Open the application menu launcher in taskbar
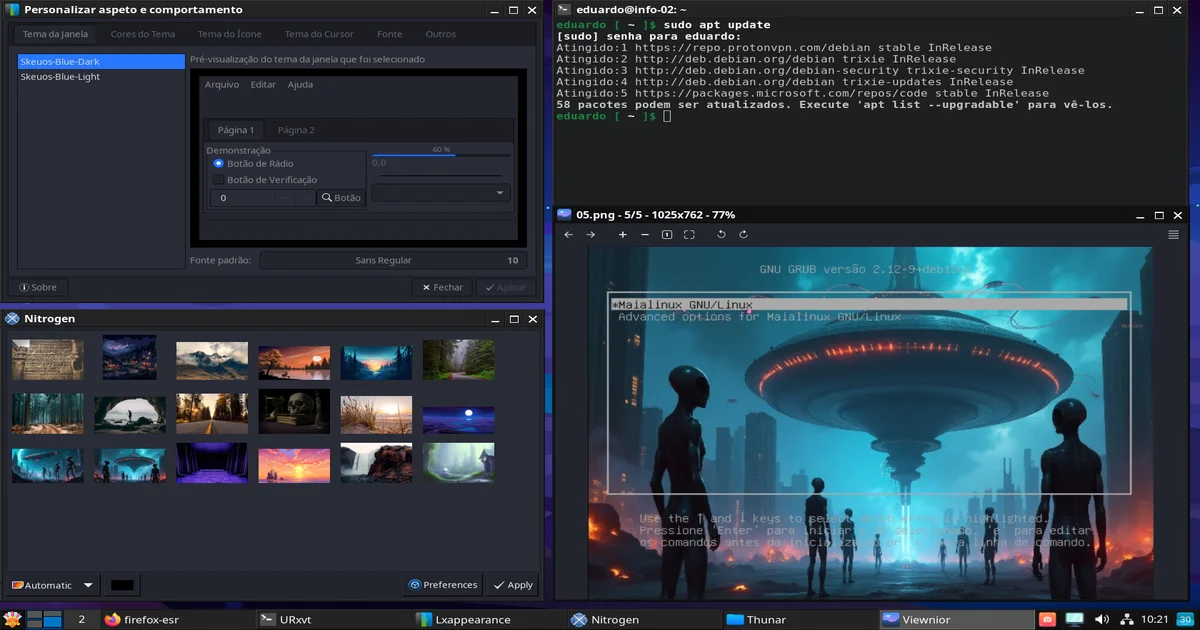1200x630 pixels. 12,619
